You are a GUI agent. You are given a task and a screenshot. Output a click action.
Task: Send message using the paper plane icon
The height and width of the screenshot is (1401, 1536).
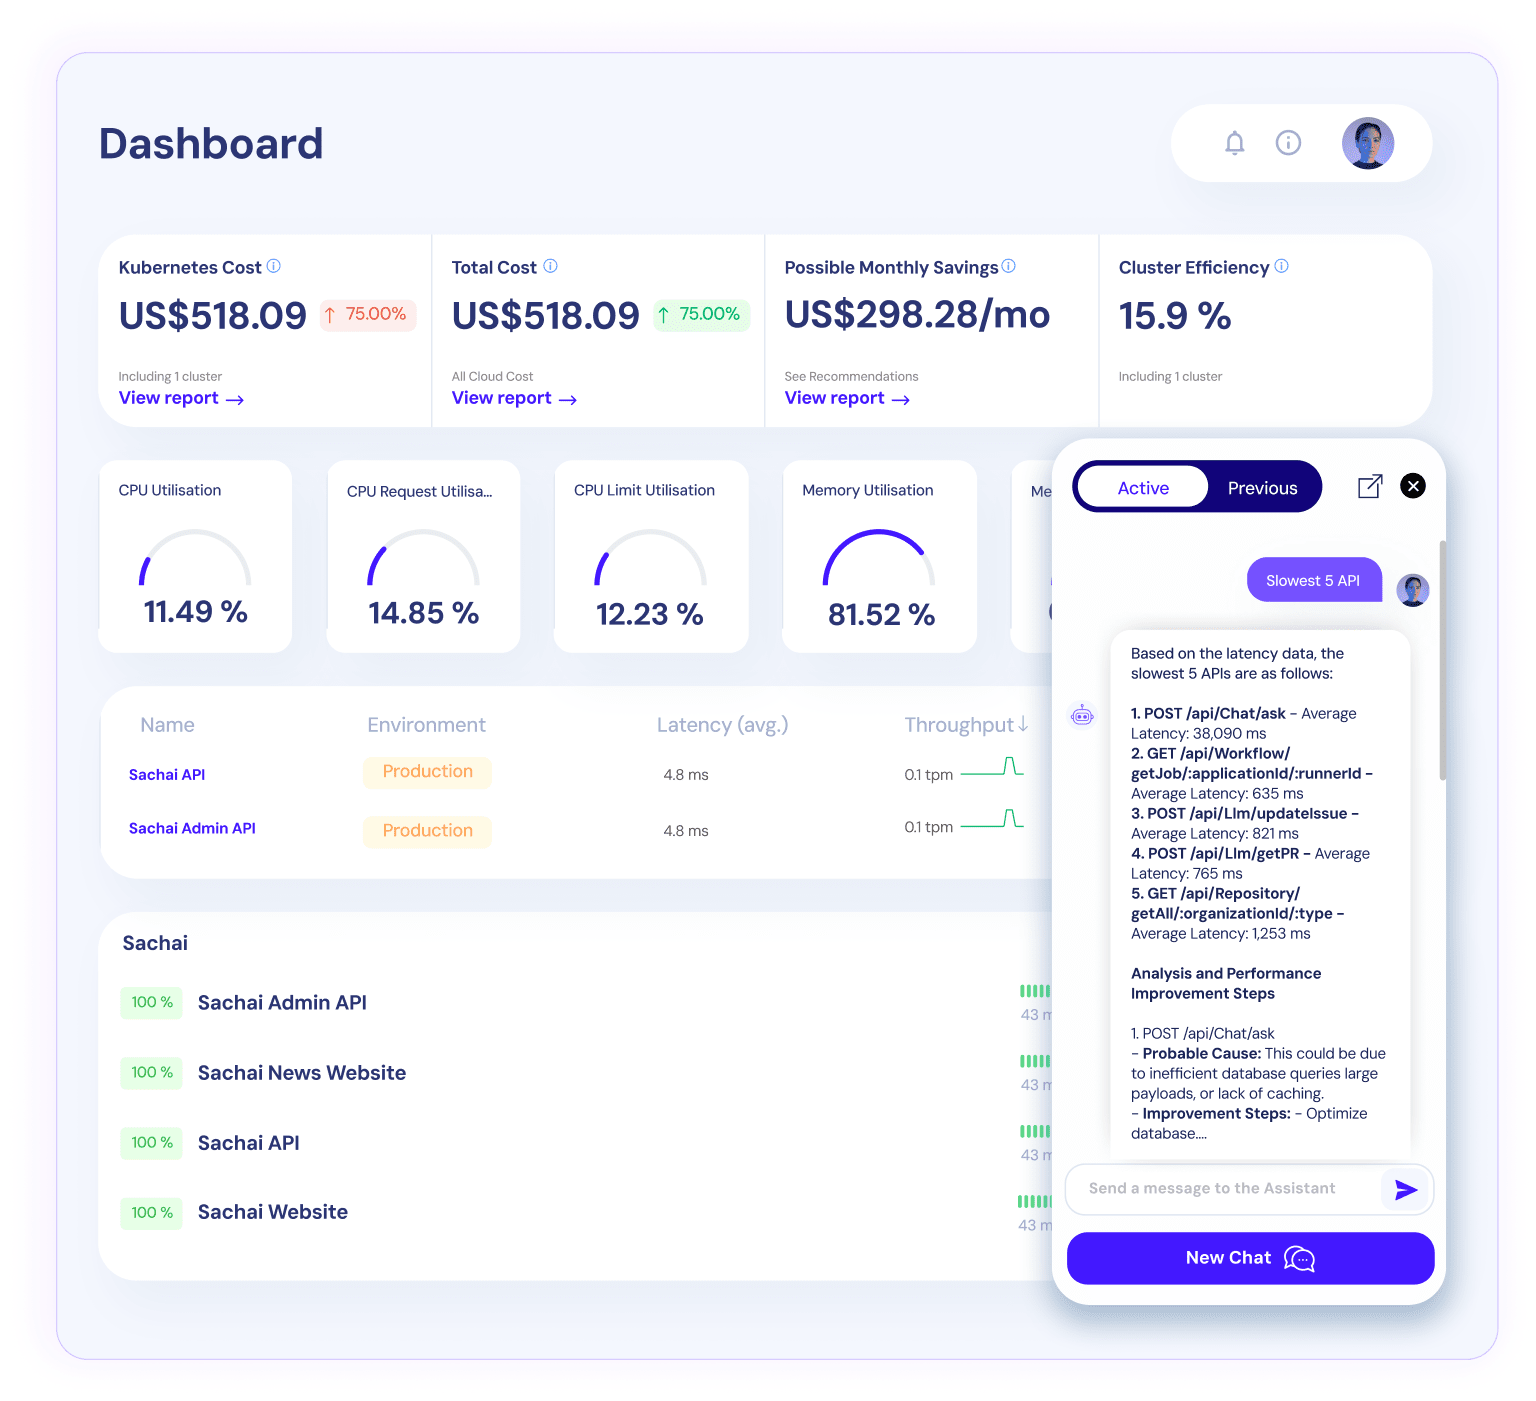1404,1189
